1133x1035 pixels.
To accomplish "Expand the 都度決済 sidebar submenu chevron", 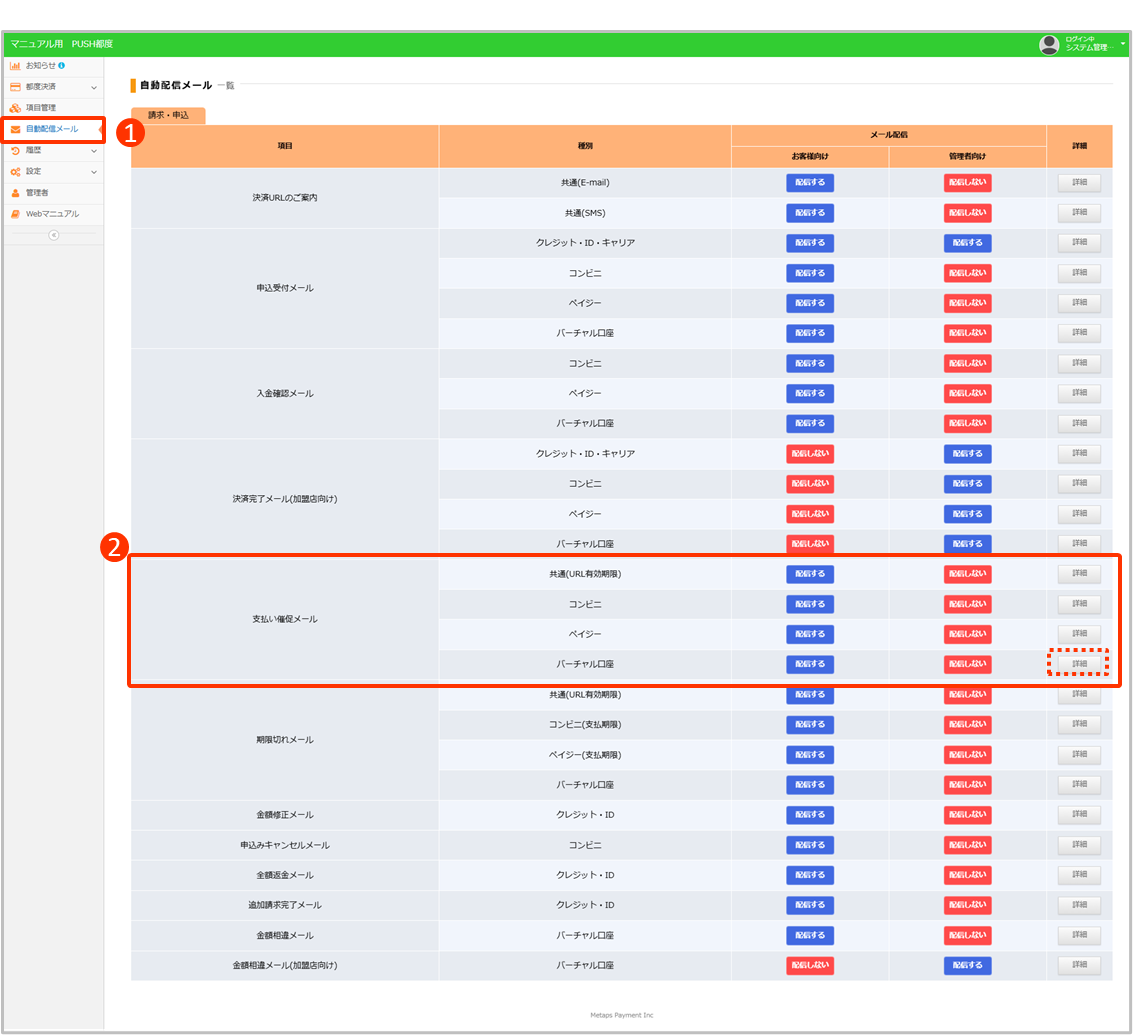I will coord(94,88).
